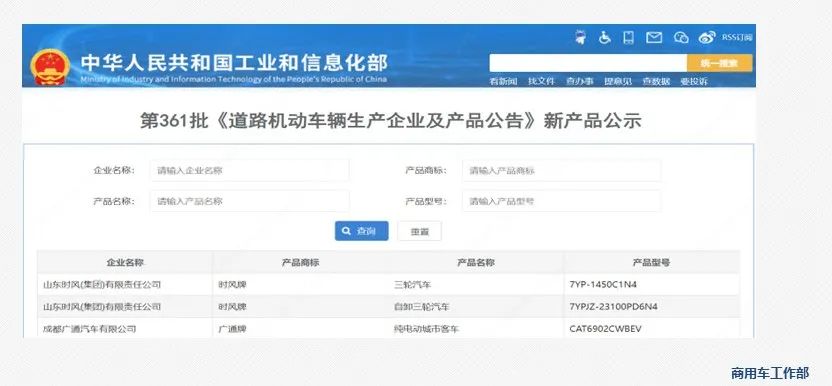Open the 查数据 menu item
The height and width of the screenshot is (386, 832).
click(x=656, y=81)
